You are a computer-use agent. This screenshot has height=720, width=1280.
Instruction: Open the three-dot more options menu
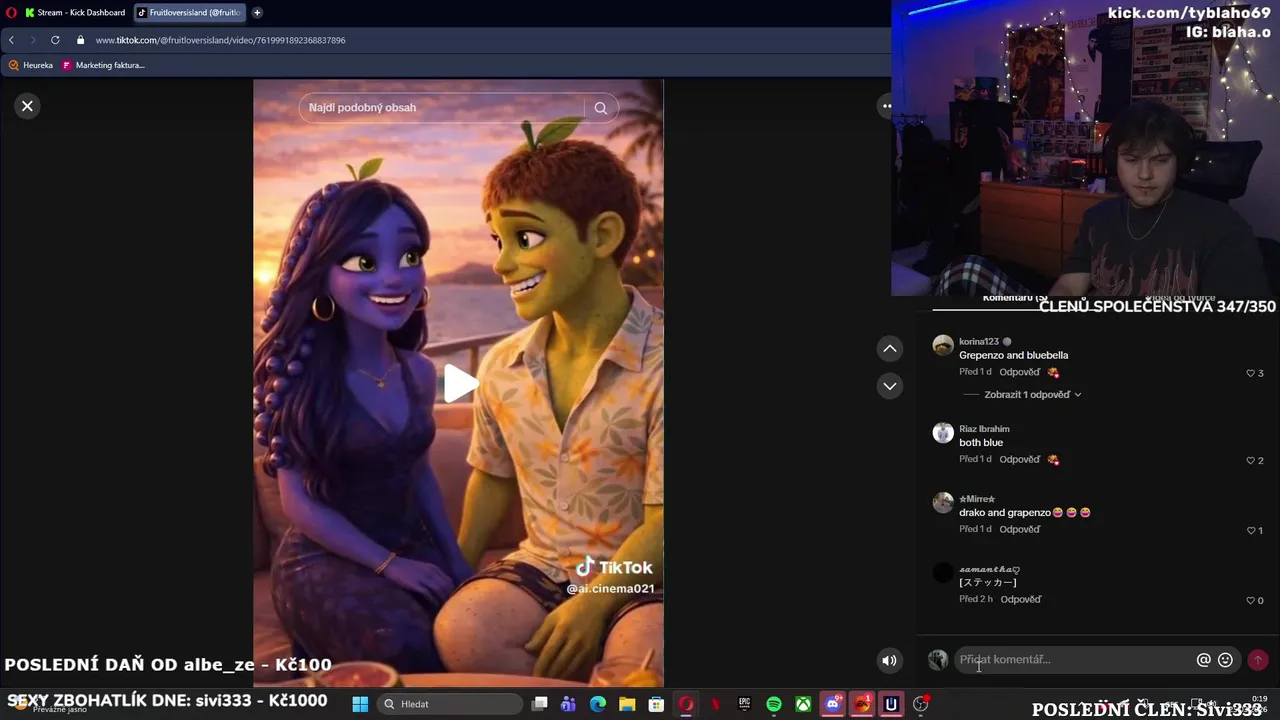pos(886,106)
